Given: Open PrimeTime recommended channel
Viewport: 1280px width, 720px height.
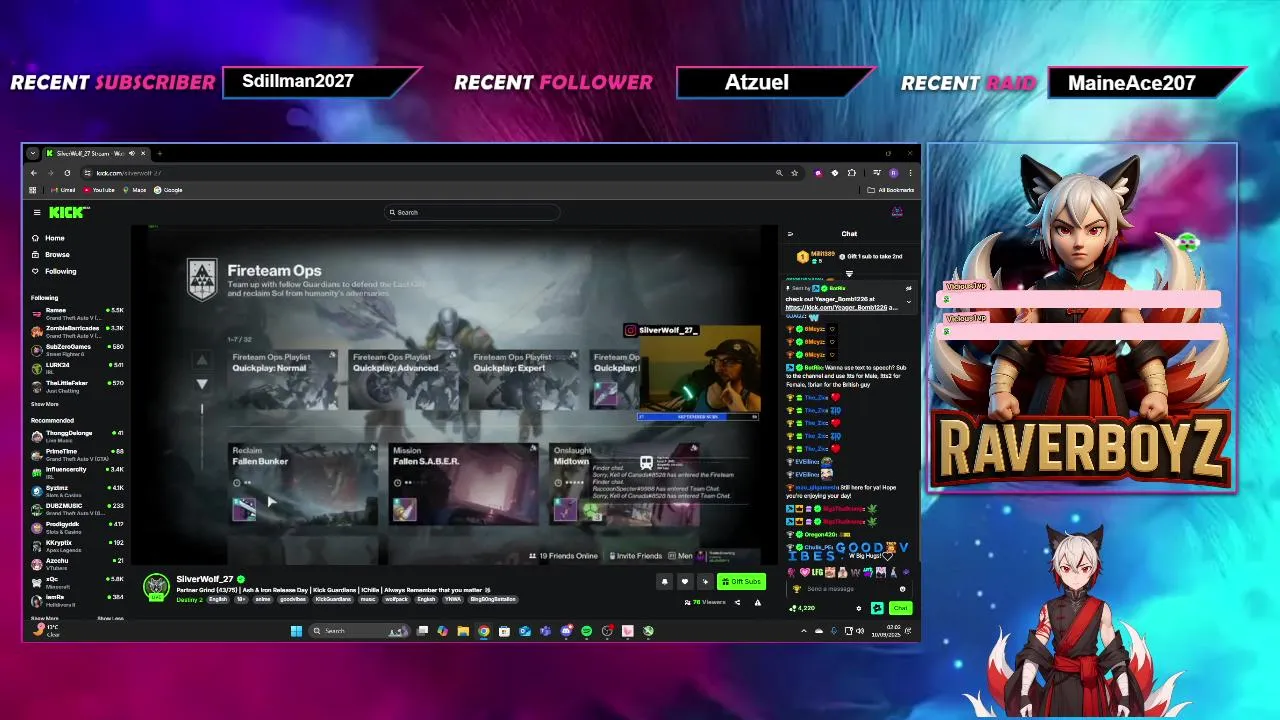Looking at the screenshot, I should (77, 454).
